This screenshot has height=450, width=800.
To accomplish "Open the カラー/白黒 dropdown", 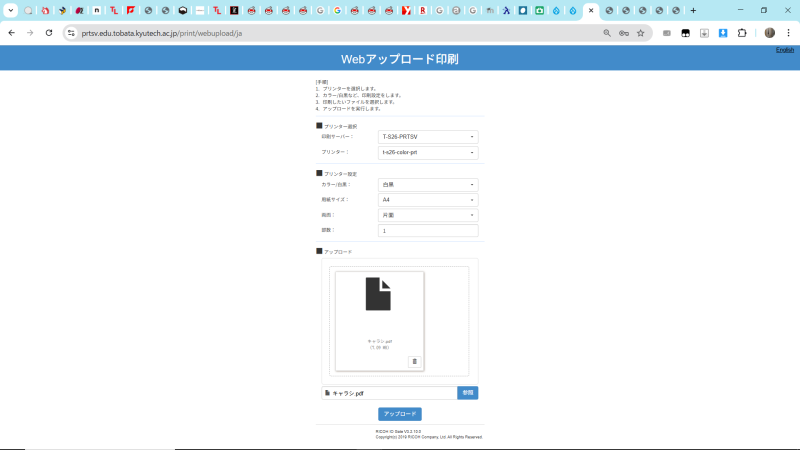I will point(428,185).
